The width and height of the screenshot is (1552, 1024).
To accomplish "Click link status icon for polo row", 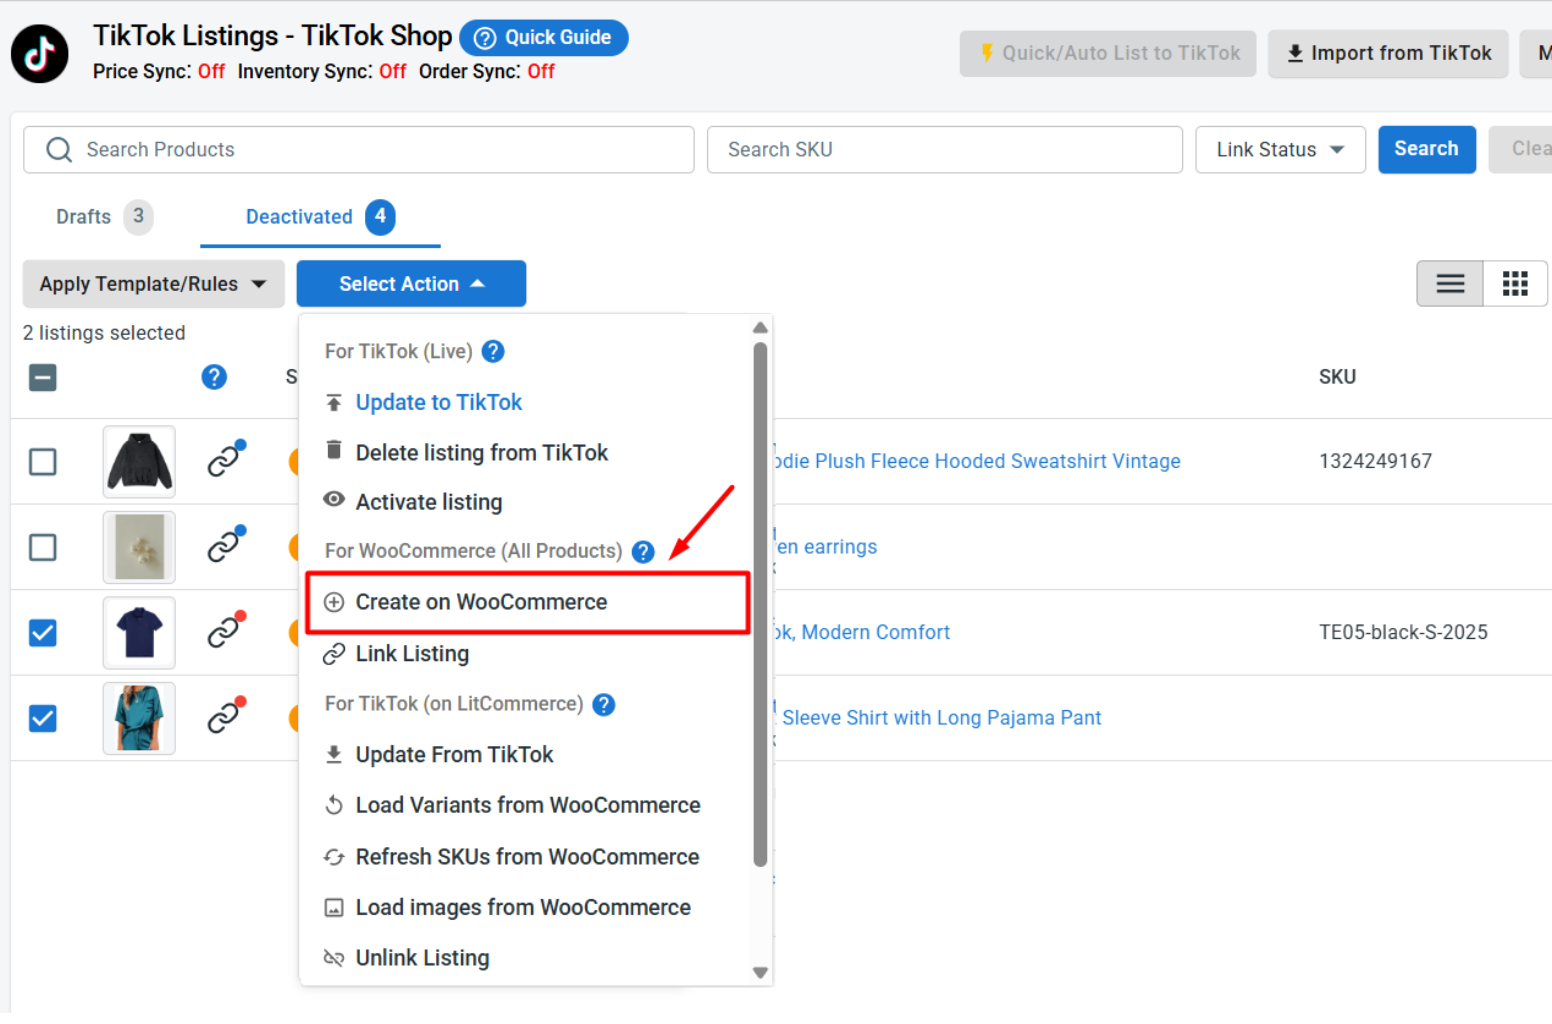I will coord(226,630).
